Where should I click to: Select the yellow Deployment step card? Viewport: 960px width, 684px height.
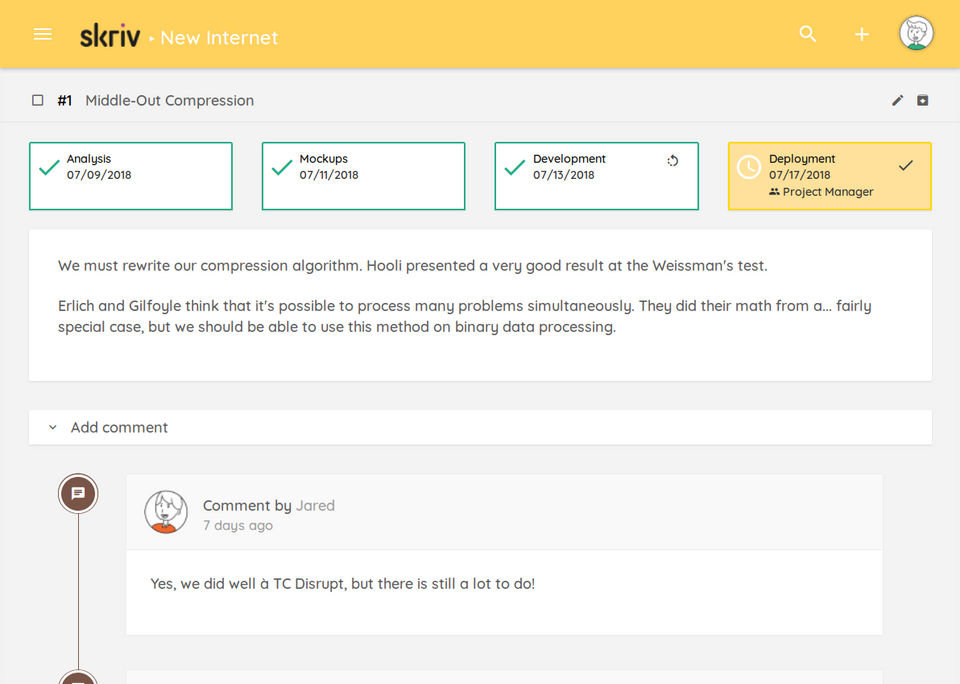coord(830,176)
